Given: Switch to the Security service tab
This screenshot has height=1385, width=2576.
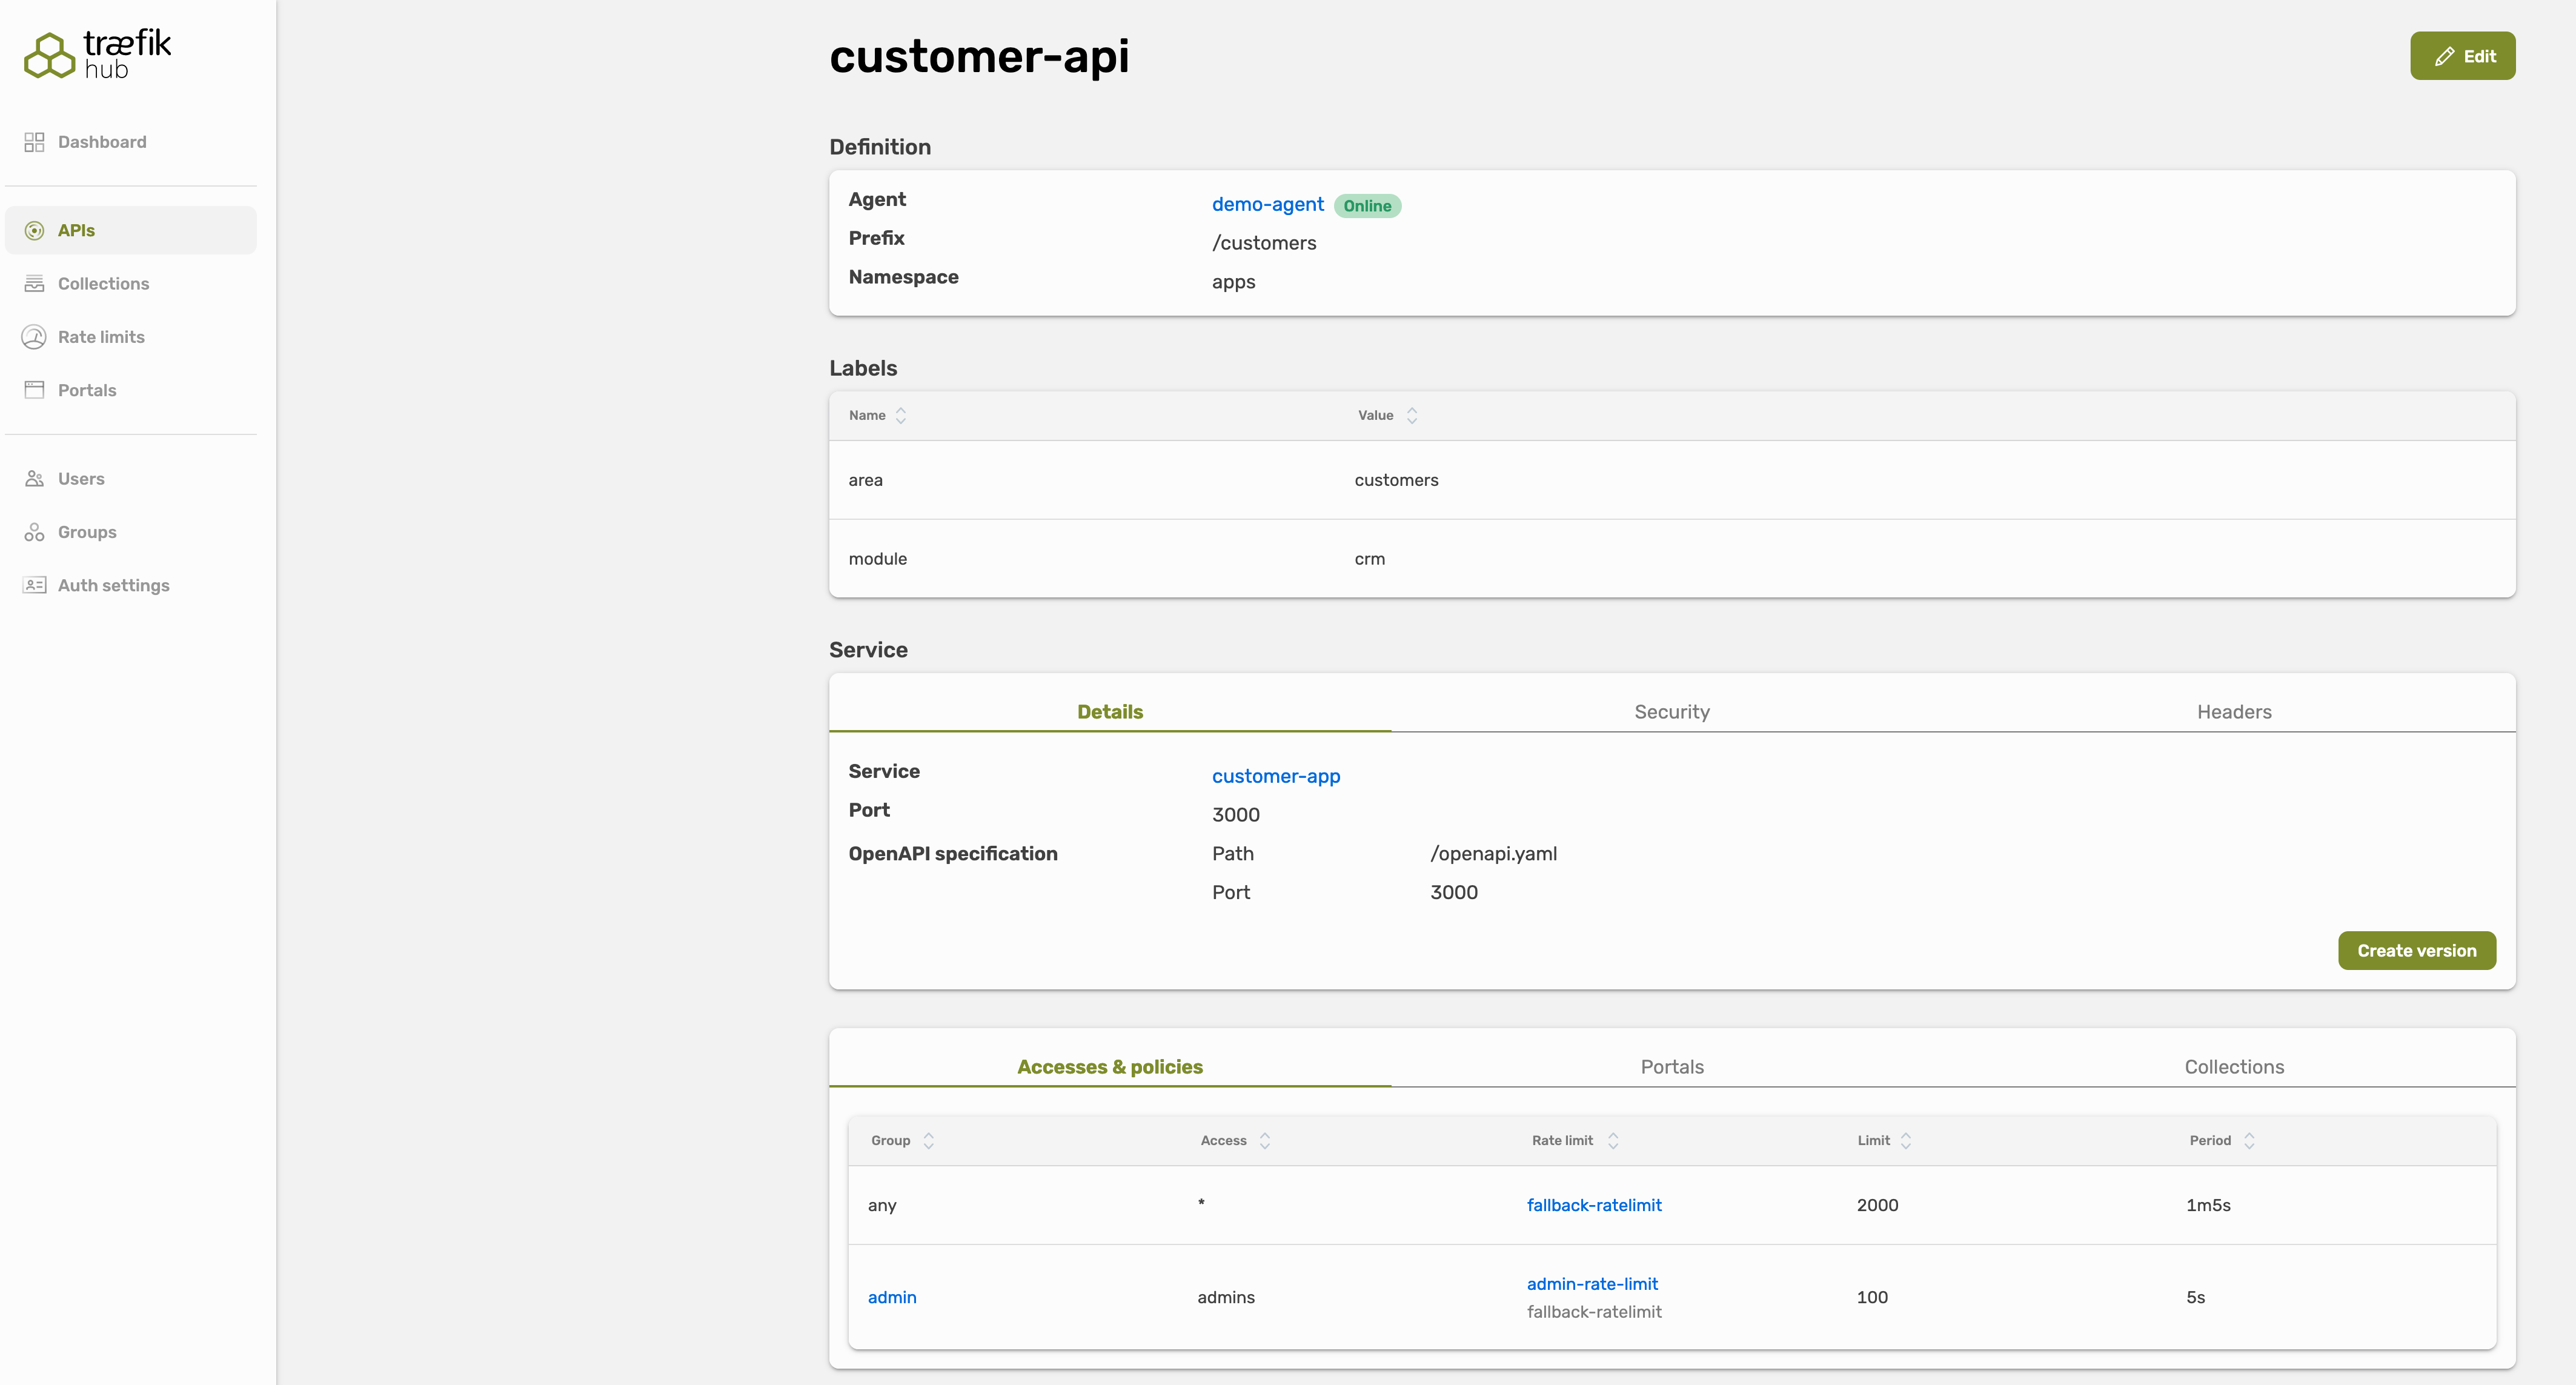Looking at the screenshot, I should 1671,712.
